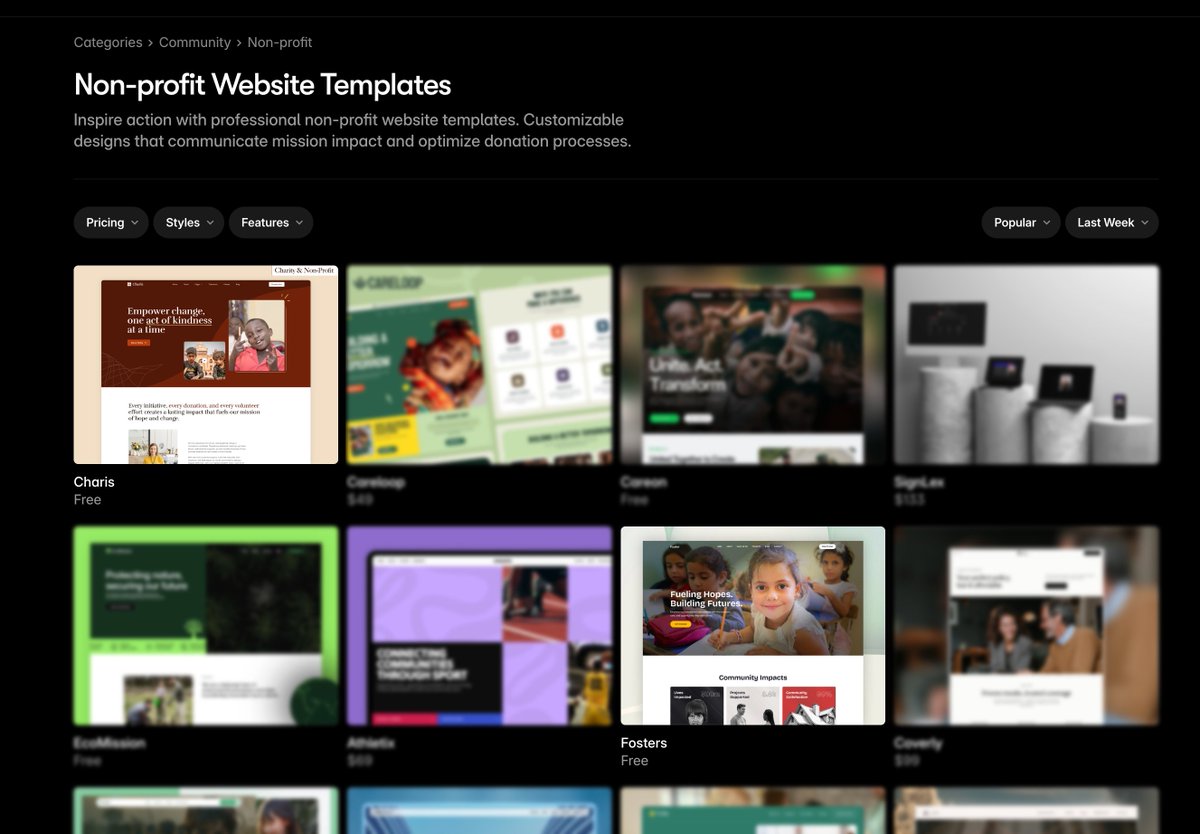Viewport: 1200px width, 834px height.
Task: Click the Fosters template name
Action: click(644, 743)
